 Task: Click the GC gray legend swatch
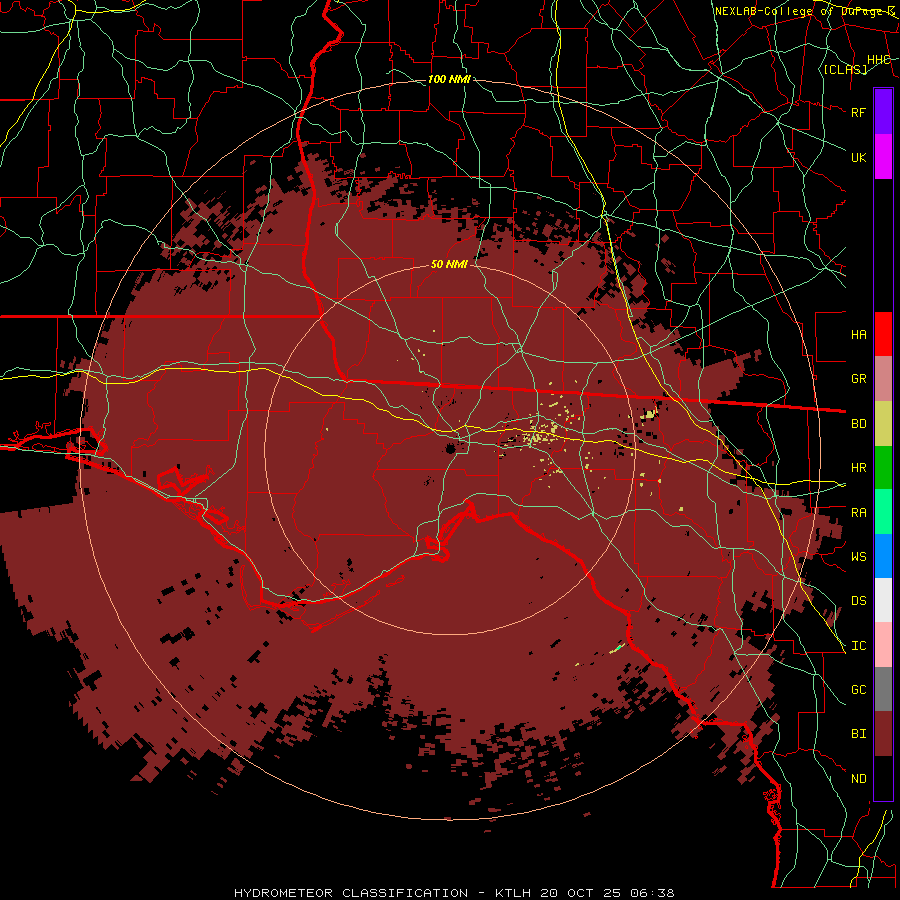pos(883,689)
